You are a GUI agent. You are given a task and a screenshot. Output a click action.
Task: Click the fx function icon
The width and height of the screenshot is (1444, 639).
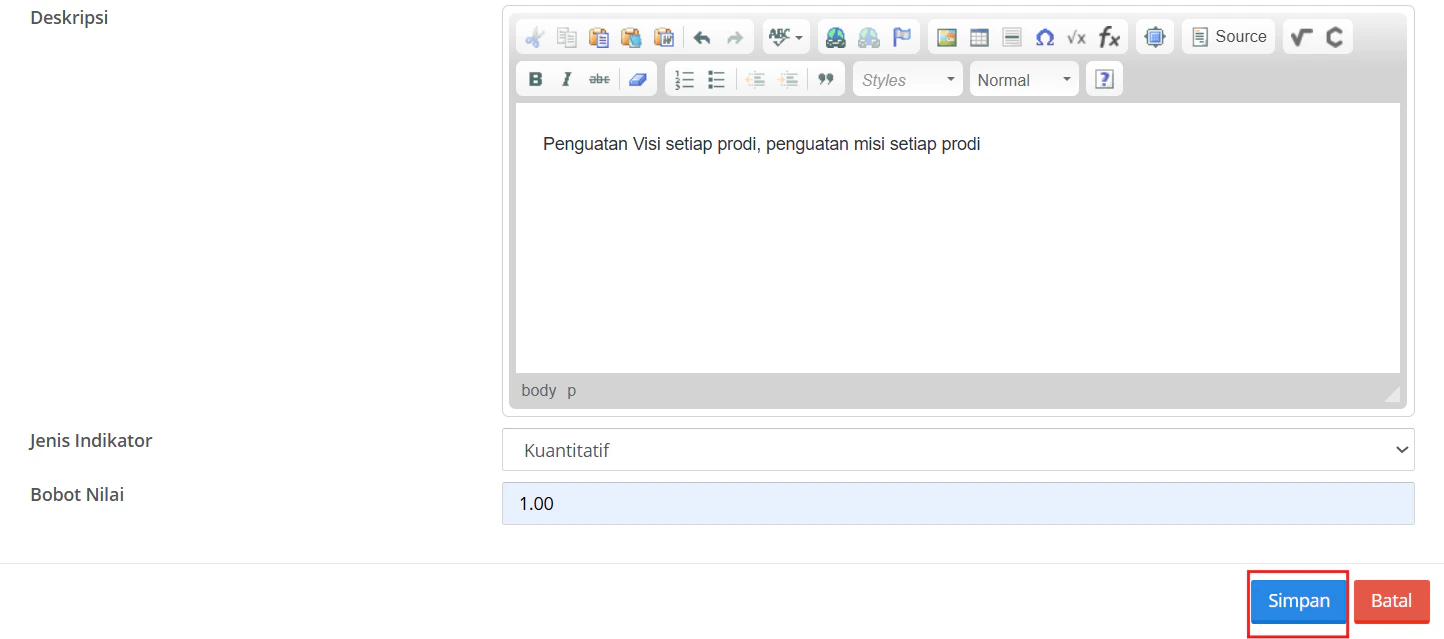coord(1110,36)
